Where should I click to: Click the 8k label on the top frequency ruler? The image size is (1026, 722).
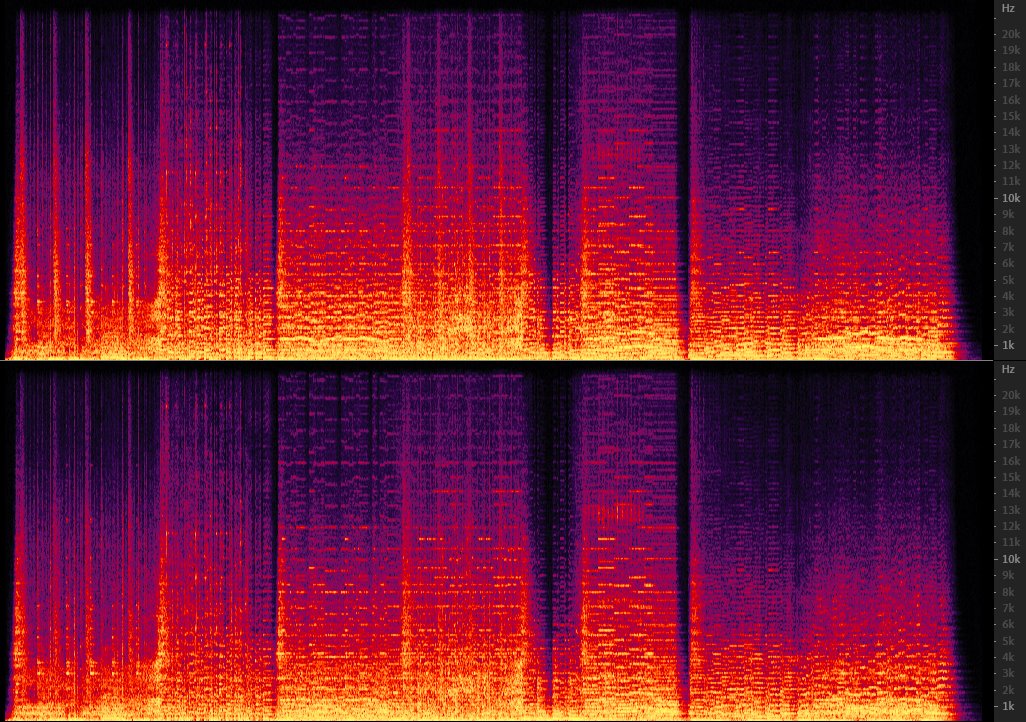pyautogui.click(x=1008, y=231)
